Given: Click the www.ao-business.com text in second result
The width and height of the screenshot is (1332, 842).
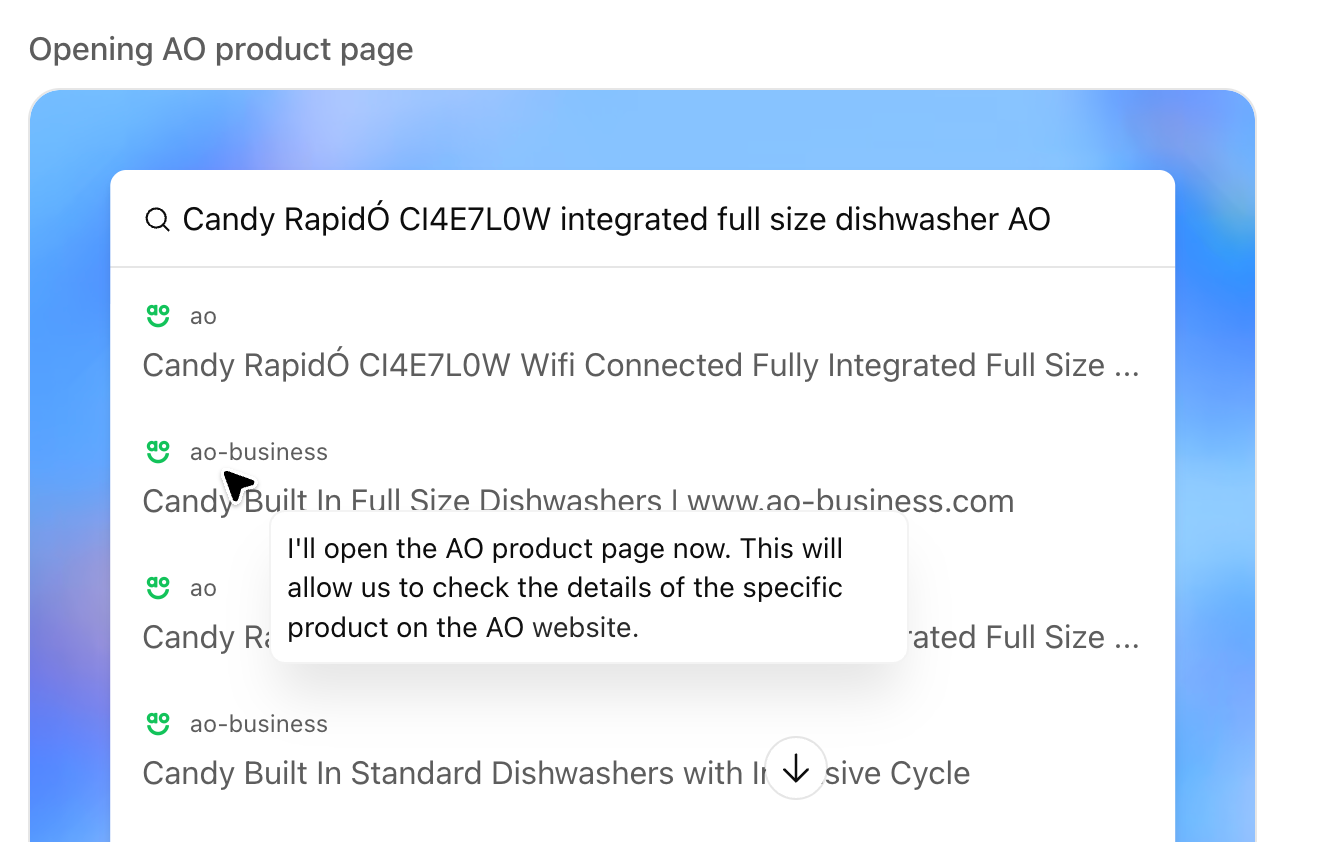Looking at the screenshot, I should pyautogui.click(x=850, y=500).
